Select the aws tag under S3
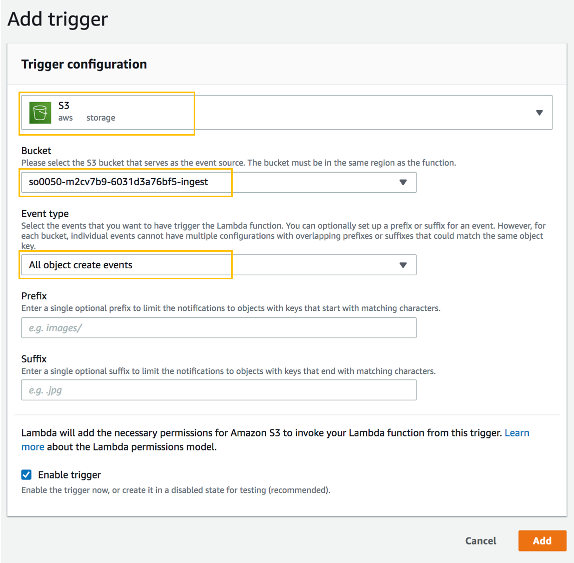 coord(66,118)
